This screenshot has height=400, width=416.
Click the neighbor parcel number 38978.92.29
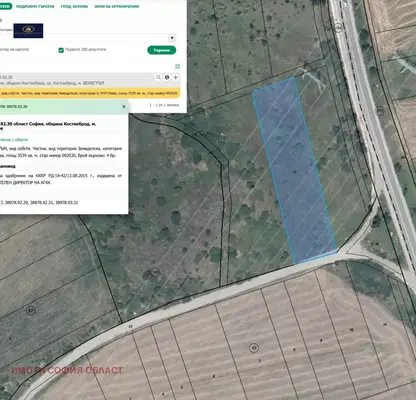point(17,202)
